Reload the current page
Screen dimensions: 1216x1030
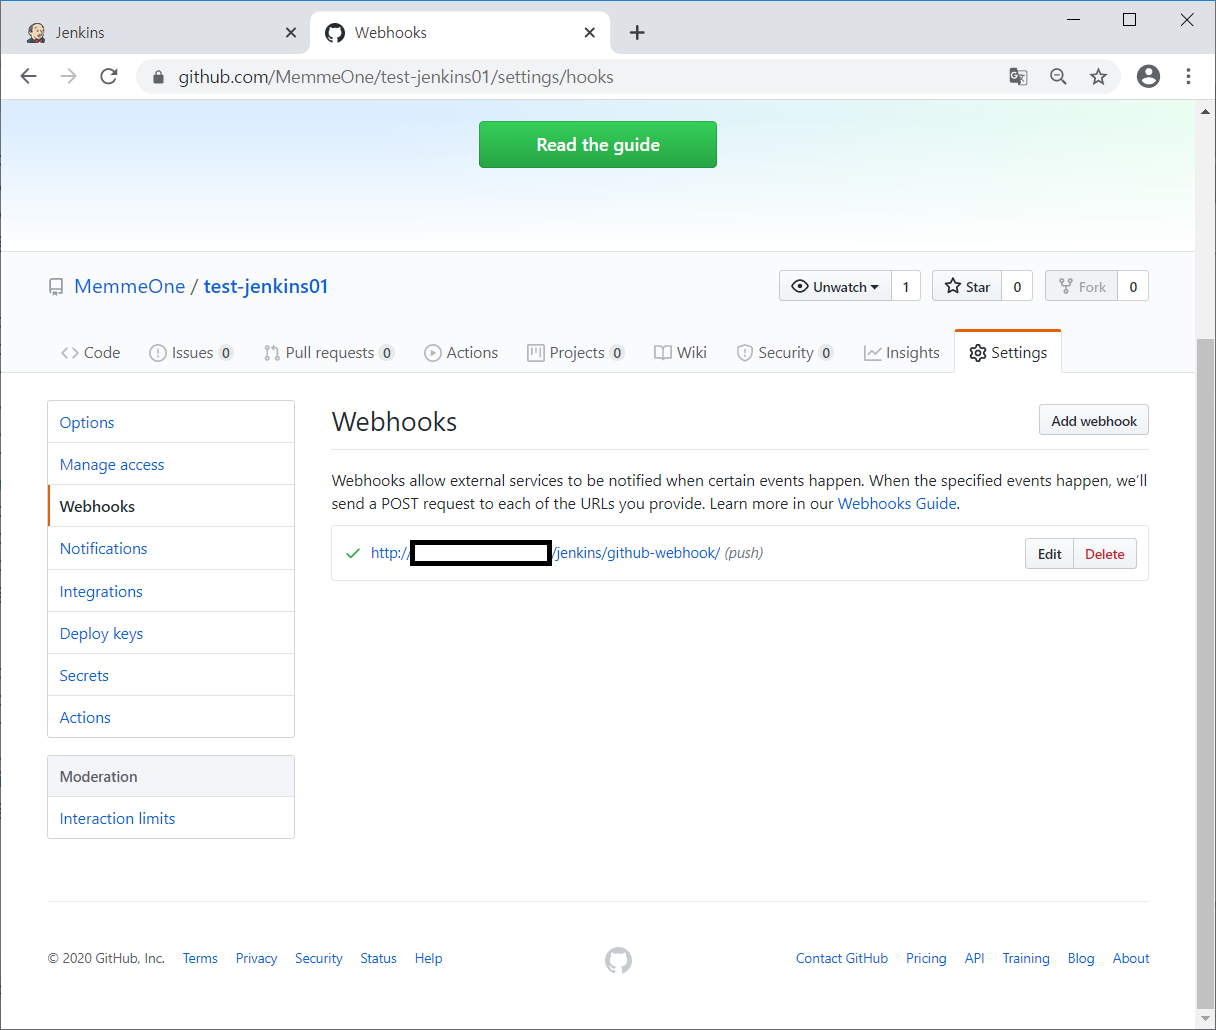point(109,77)
